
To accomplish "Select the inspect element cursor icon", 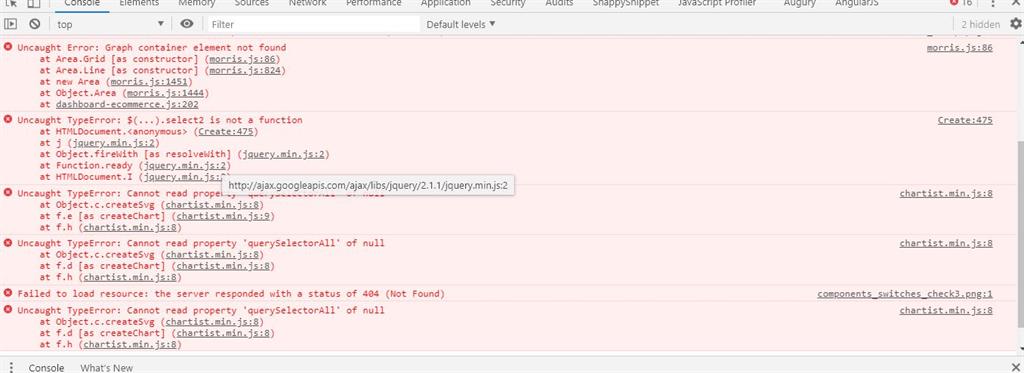I will pos(11,3).
